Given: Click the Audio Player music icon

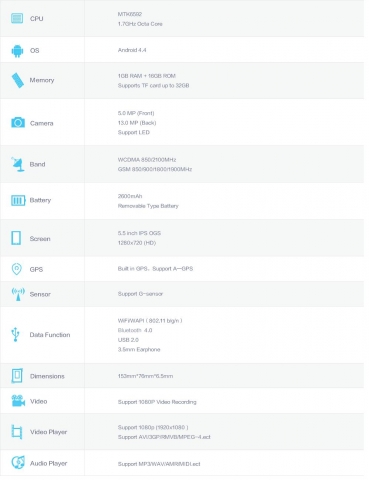Looking at the screenshot, I should [x=18, y=463].
